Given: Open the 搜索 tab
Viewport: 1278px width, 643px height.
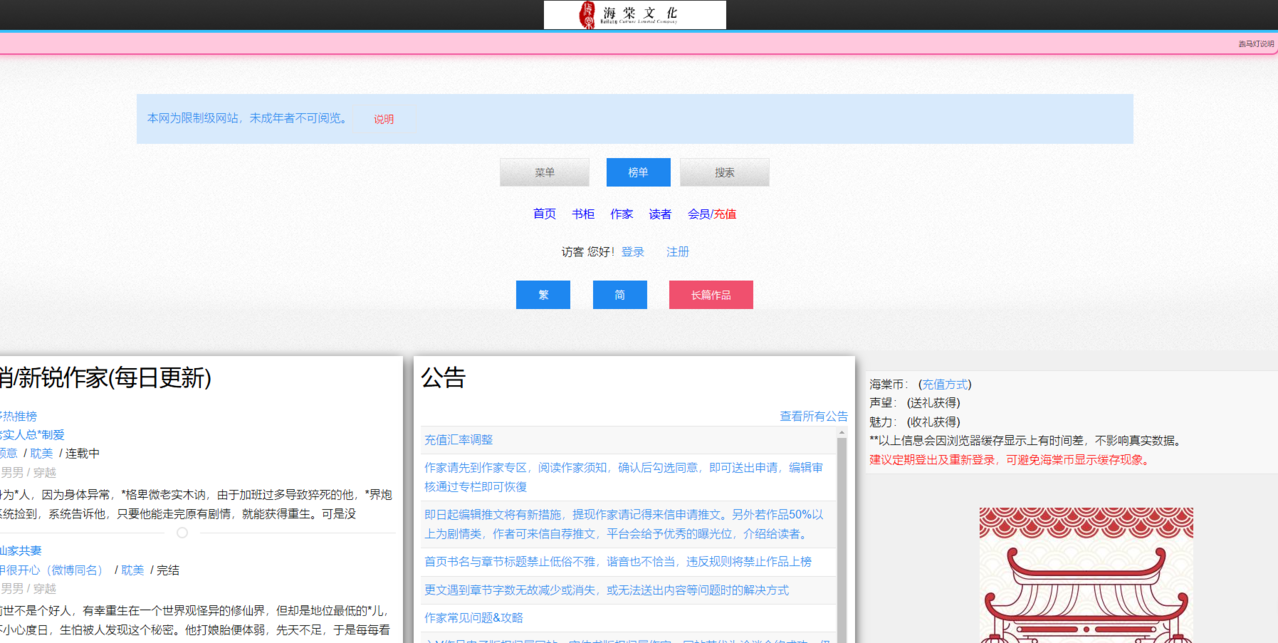Looking at the screenshot, I should tap(724, 171).
